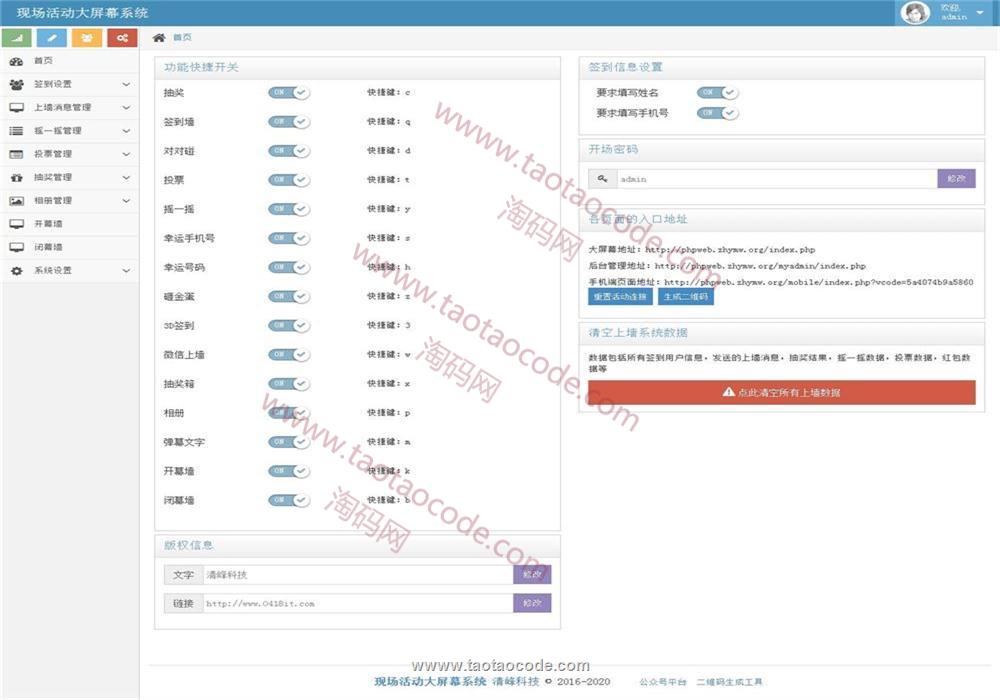Toggle the 抽奖 switch off
The height and width of the screenshot is (700, 1000).
click(289, 92)
